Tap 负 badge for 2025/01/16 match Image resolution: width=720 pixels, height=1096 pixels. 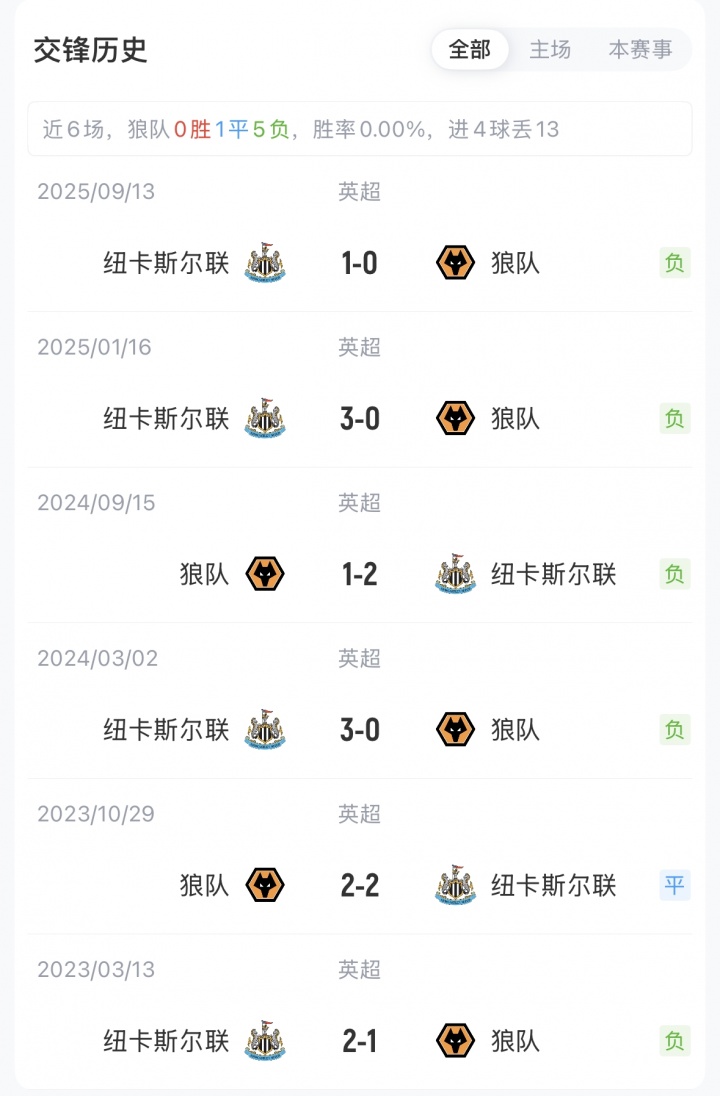[x=675, y=418]
